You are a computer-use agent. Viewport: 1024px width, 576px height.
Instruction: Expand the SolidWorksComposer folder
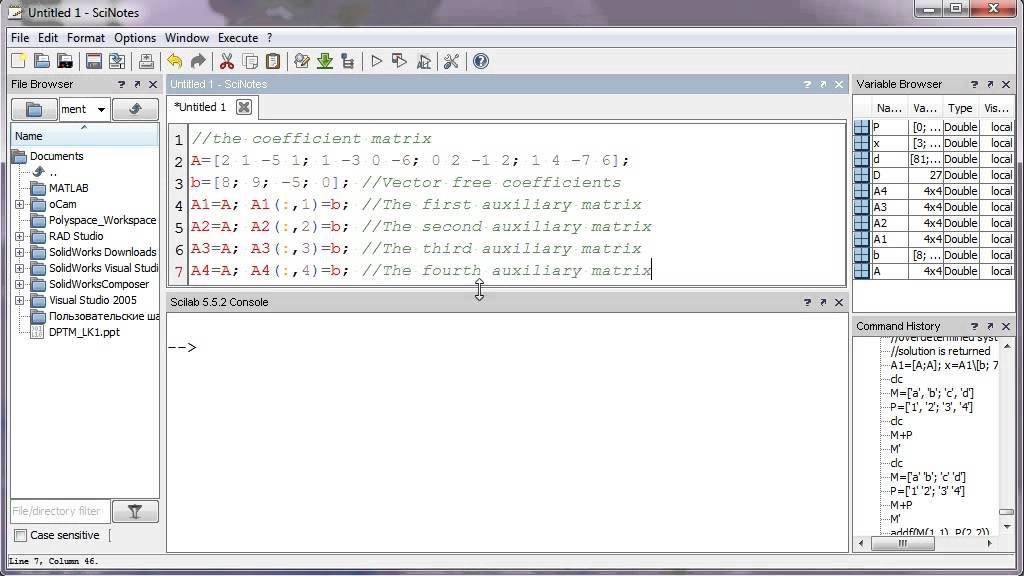[x=20, y=285]
